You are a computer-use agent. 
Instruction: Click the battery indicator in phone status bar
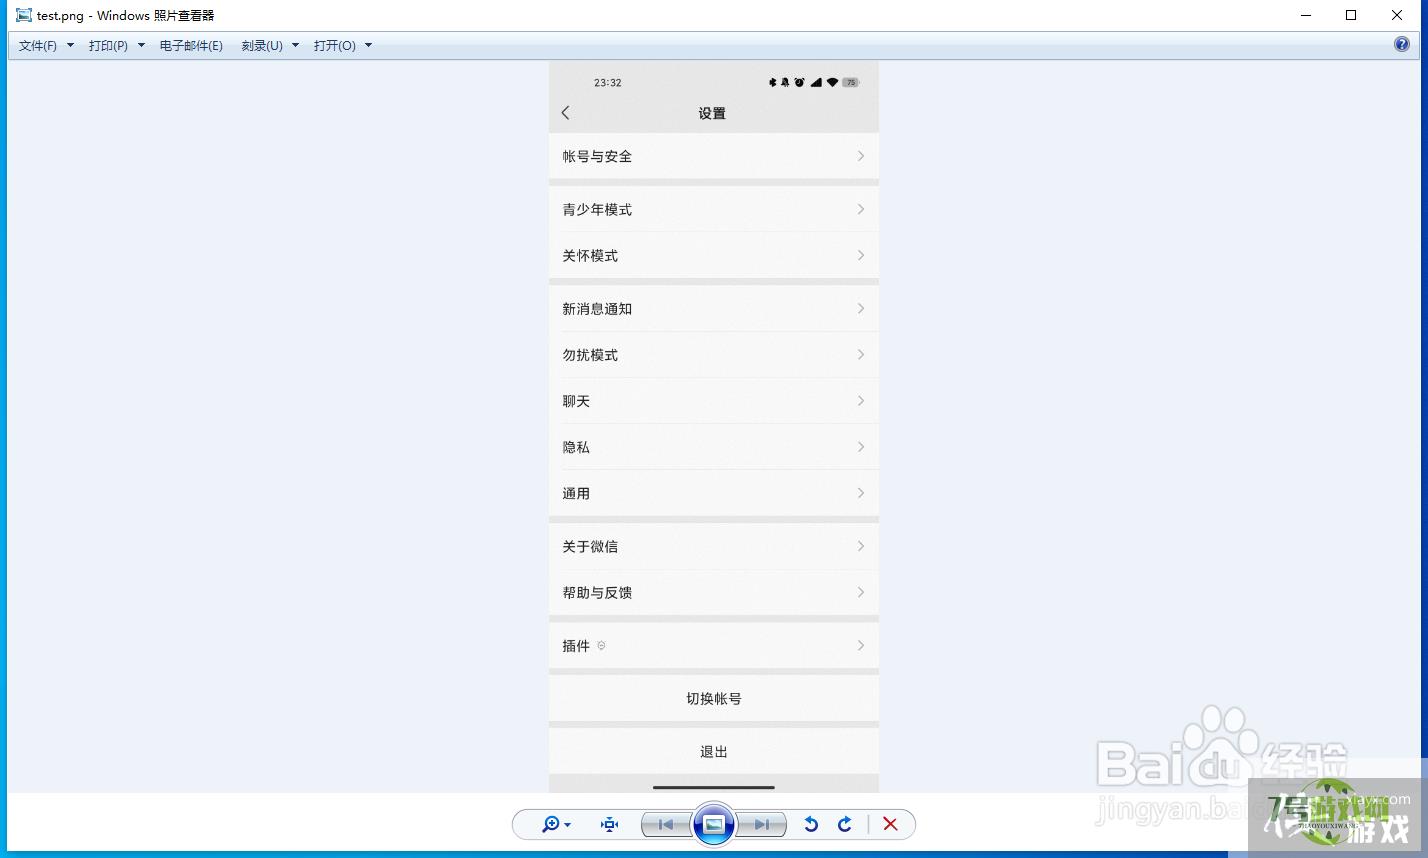tap(850, 82)
